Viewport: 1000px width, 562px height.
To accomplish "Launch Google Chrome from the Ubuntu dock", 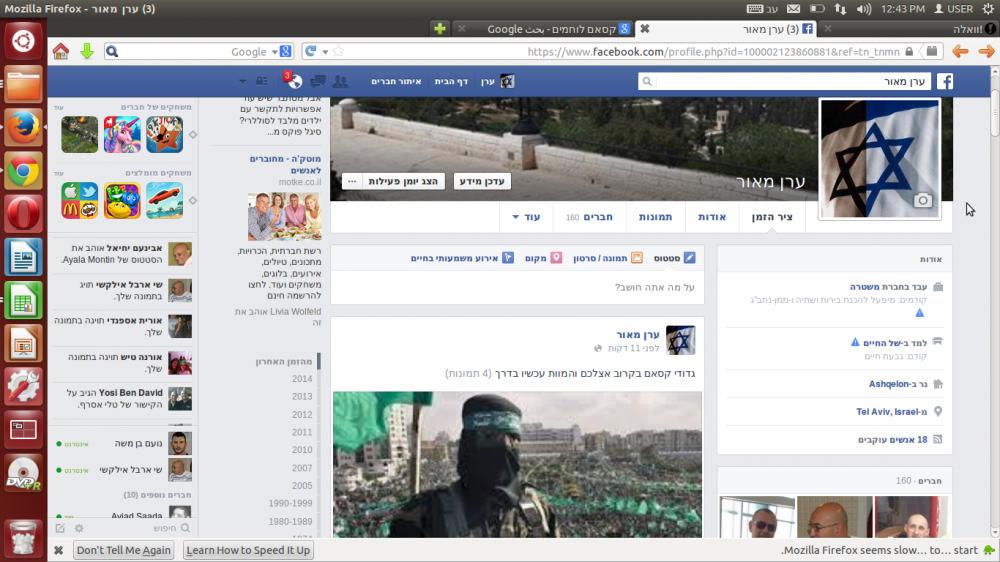I will tap(23, 171).
